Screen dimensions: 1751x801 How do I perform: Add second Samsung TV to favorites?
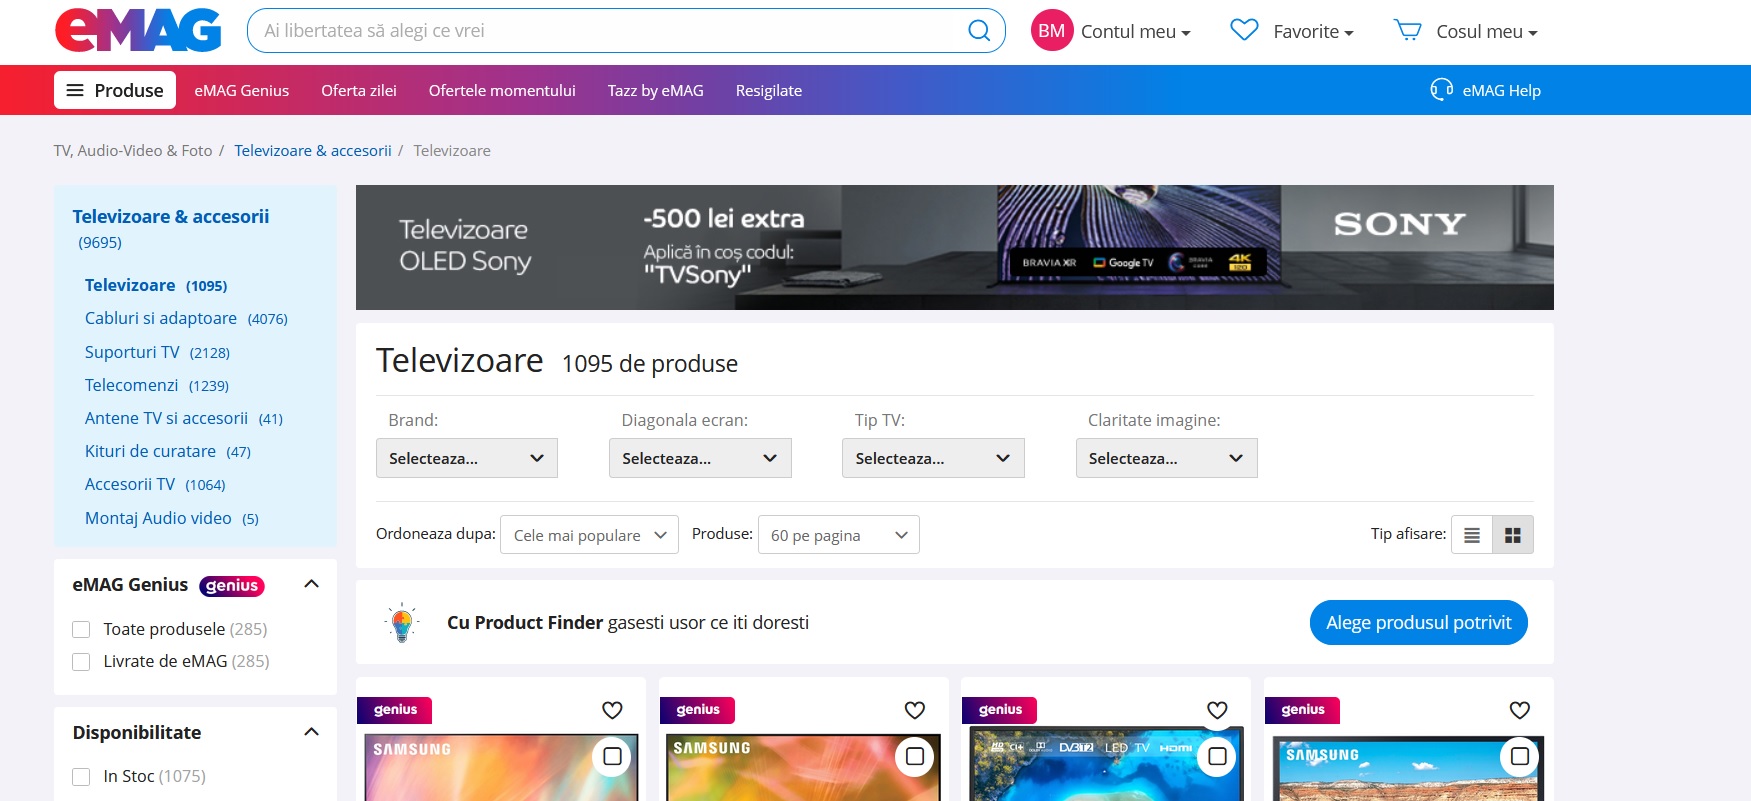click(914, 710)
